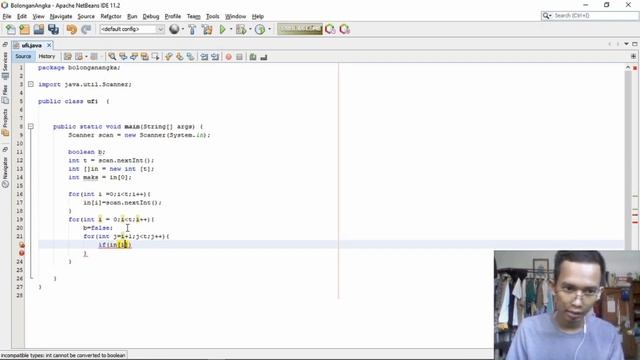Open dropdown arrow next to globe icon

182,29
